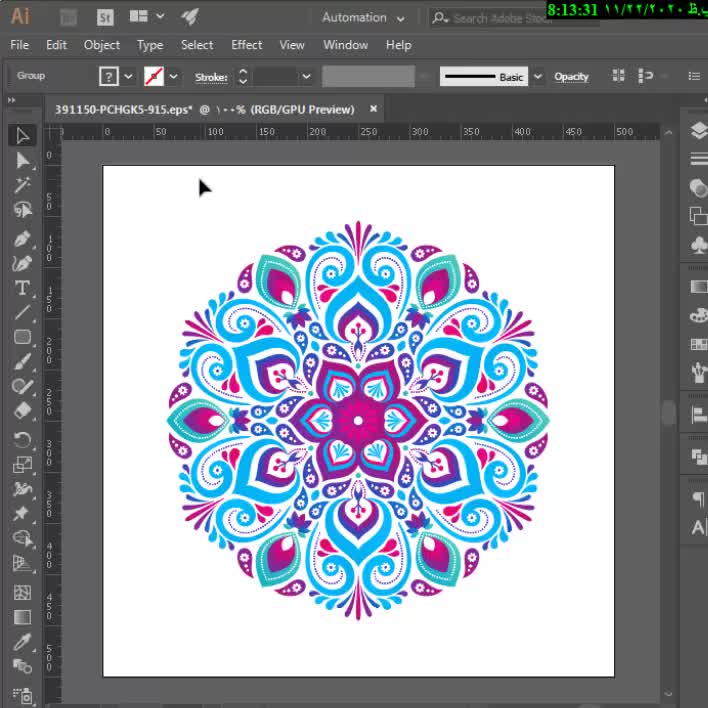Pick the Eyedropper tool

point(23,642)
